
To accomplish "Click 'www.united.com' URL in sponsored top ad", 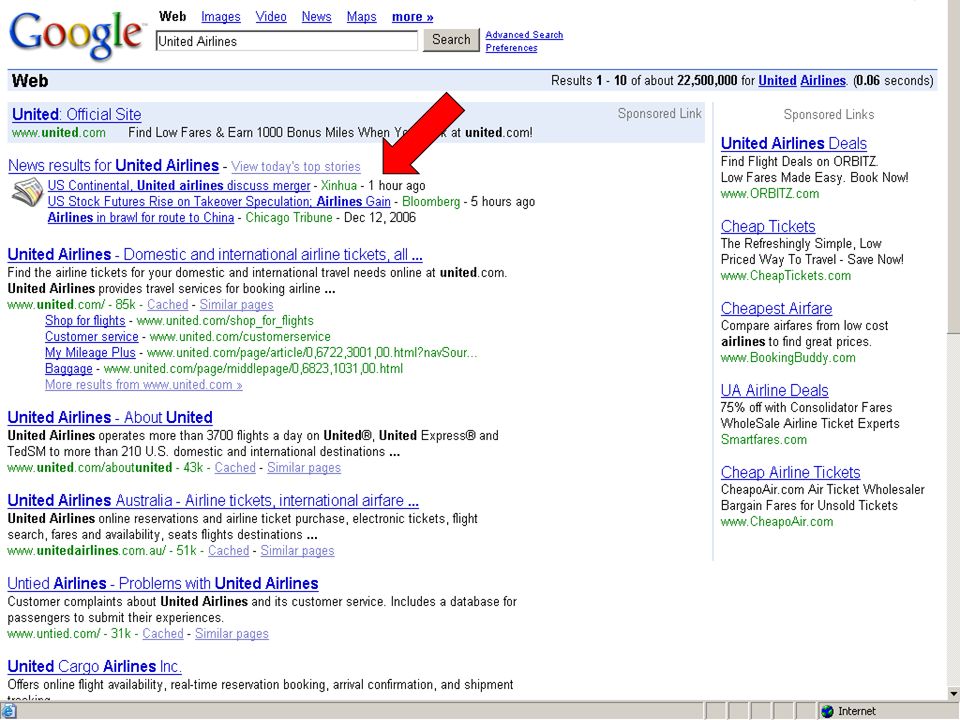I will click(x=59, y=132).
